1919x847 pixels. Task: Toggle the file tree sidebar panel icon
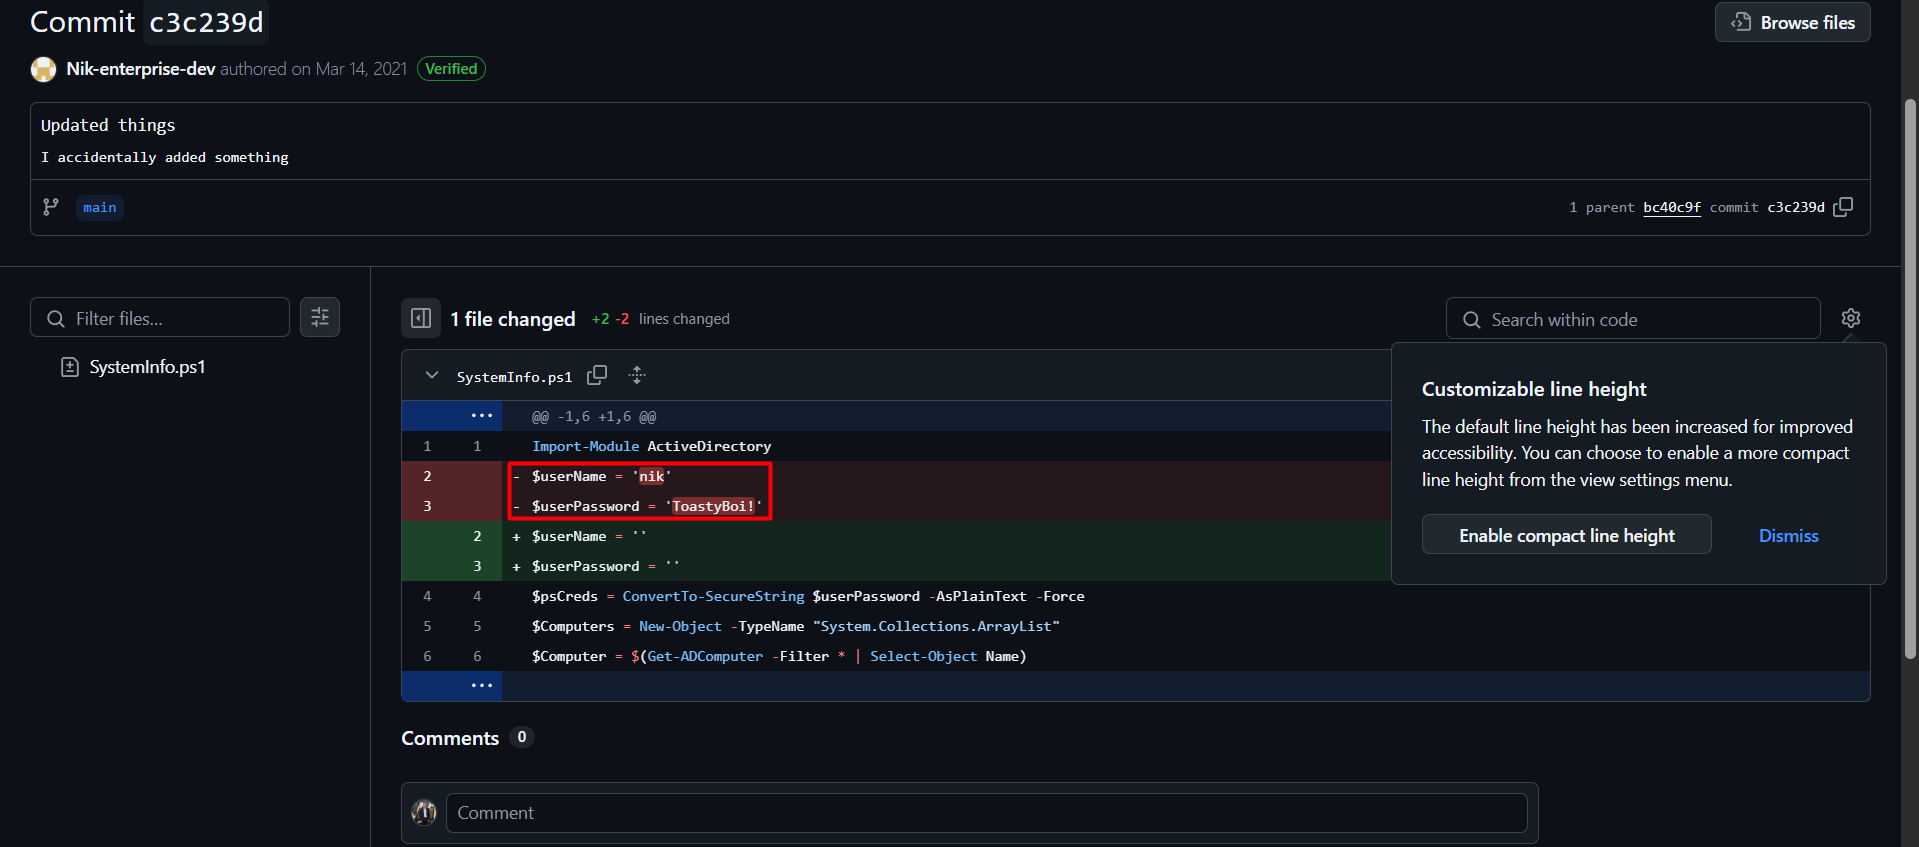(x=421, y=318)
